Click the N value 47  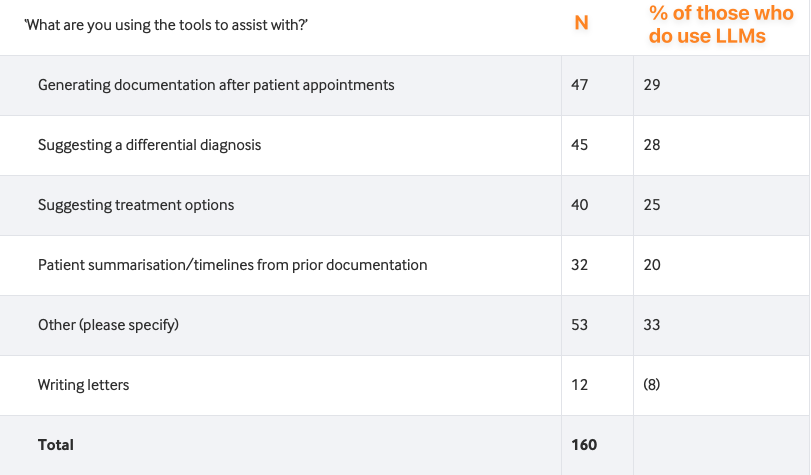coord(579,85)
